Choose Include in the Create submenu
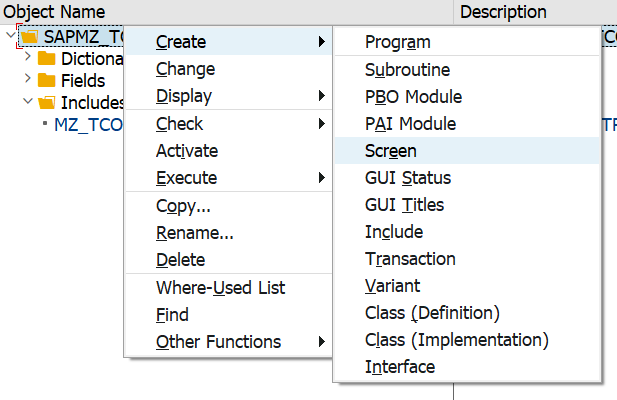 click(x=467, y=232)
